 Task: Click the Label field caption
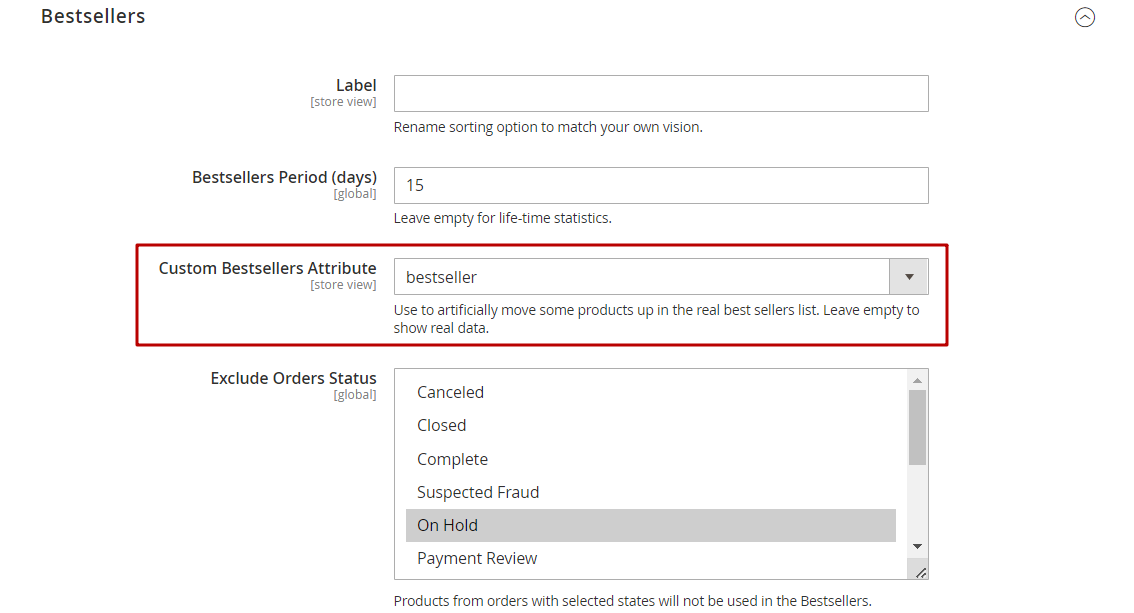(356, 85)
